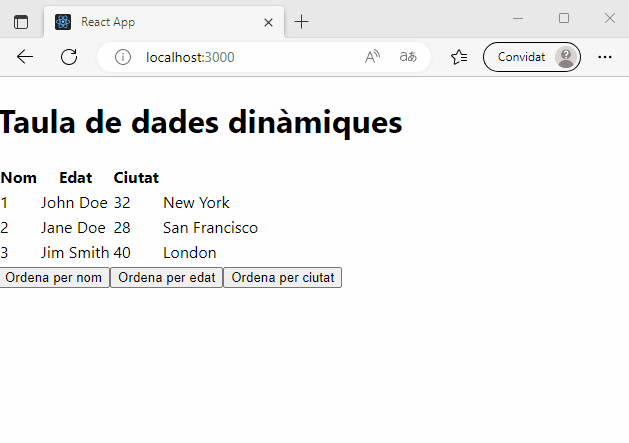Click the site information icon
The height and width of the screenshot is (443, 629).
pos(123,57)
